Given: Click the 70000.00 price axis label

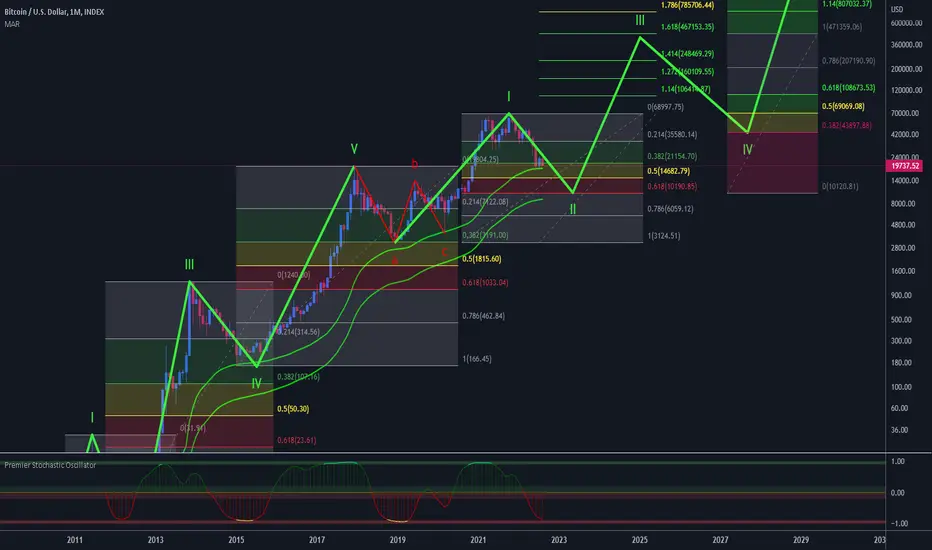Looking at the screenshot, I should click(905, 113).
